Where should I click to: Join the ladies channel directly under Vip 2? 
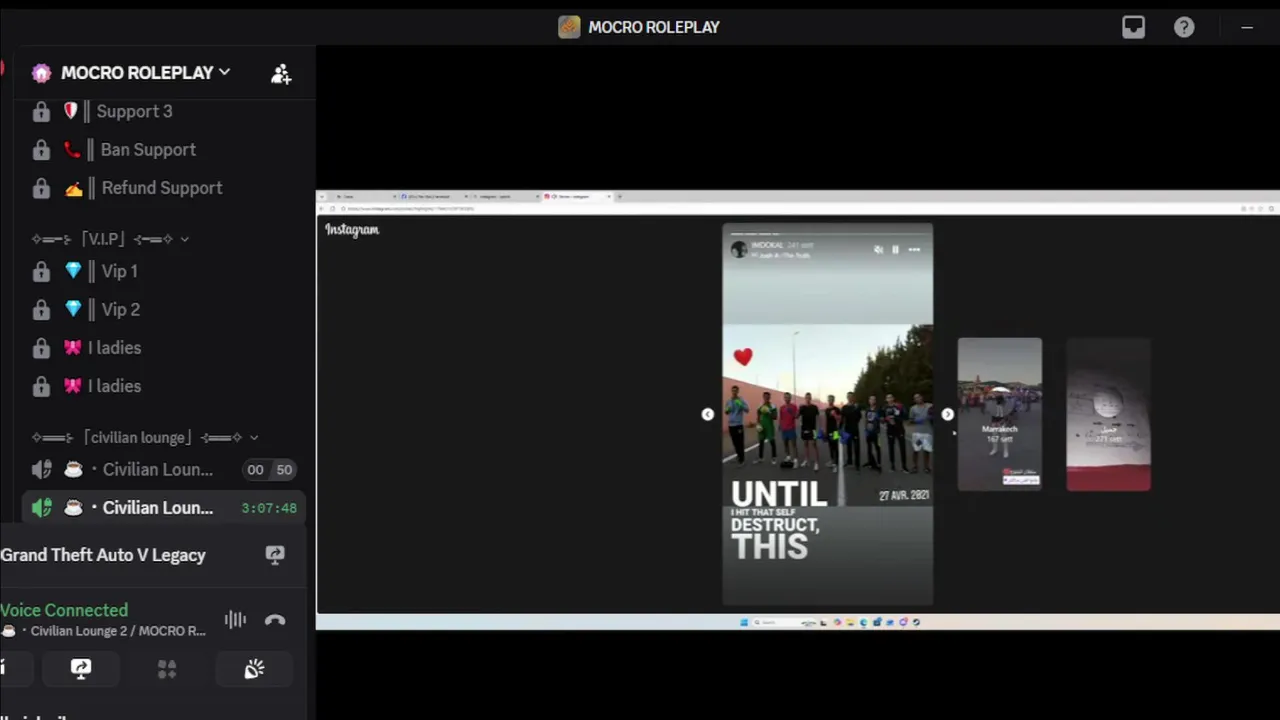[x=165, y=347]
